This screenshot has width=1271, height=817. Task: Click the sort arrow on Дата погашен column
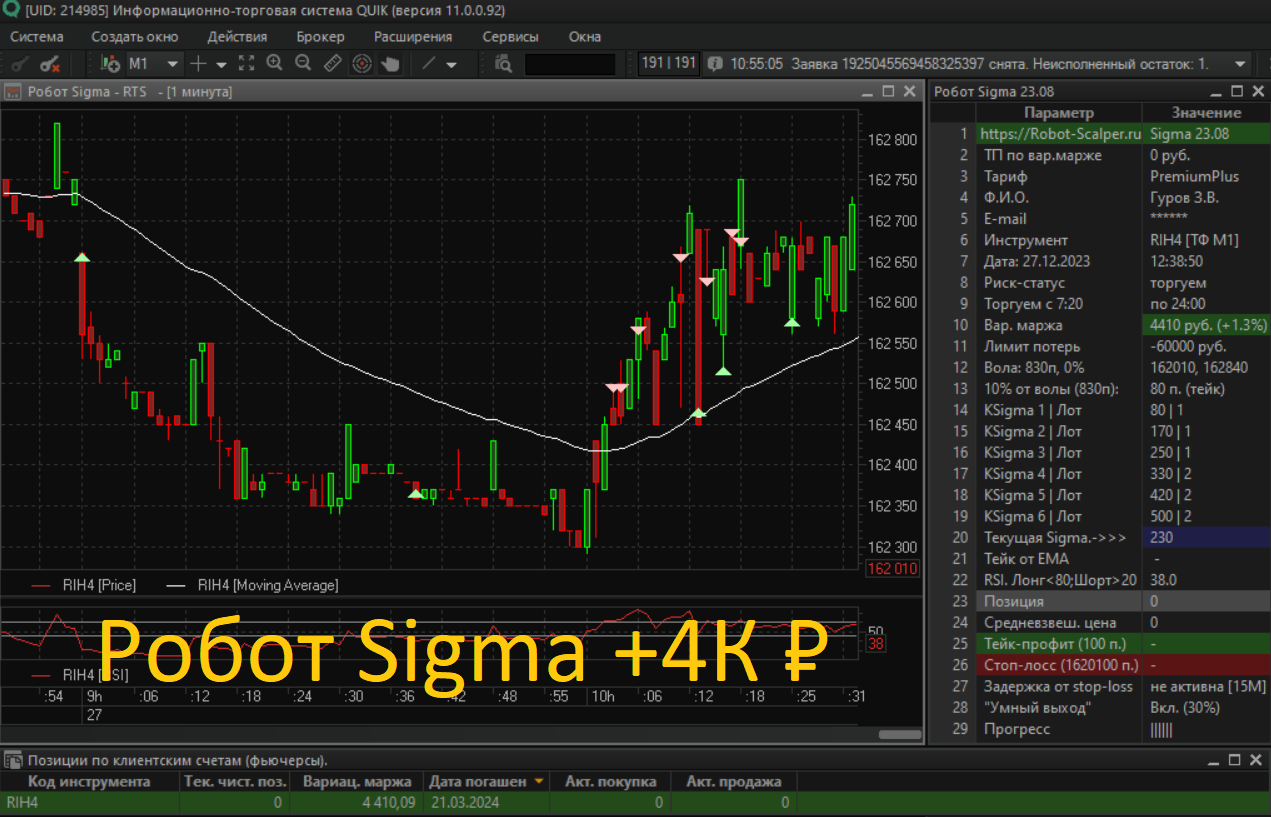[539, 781]
